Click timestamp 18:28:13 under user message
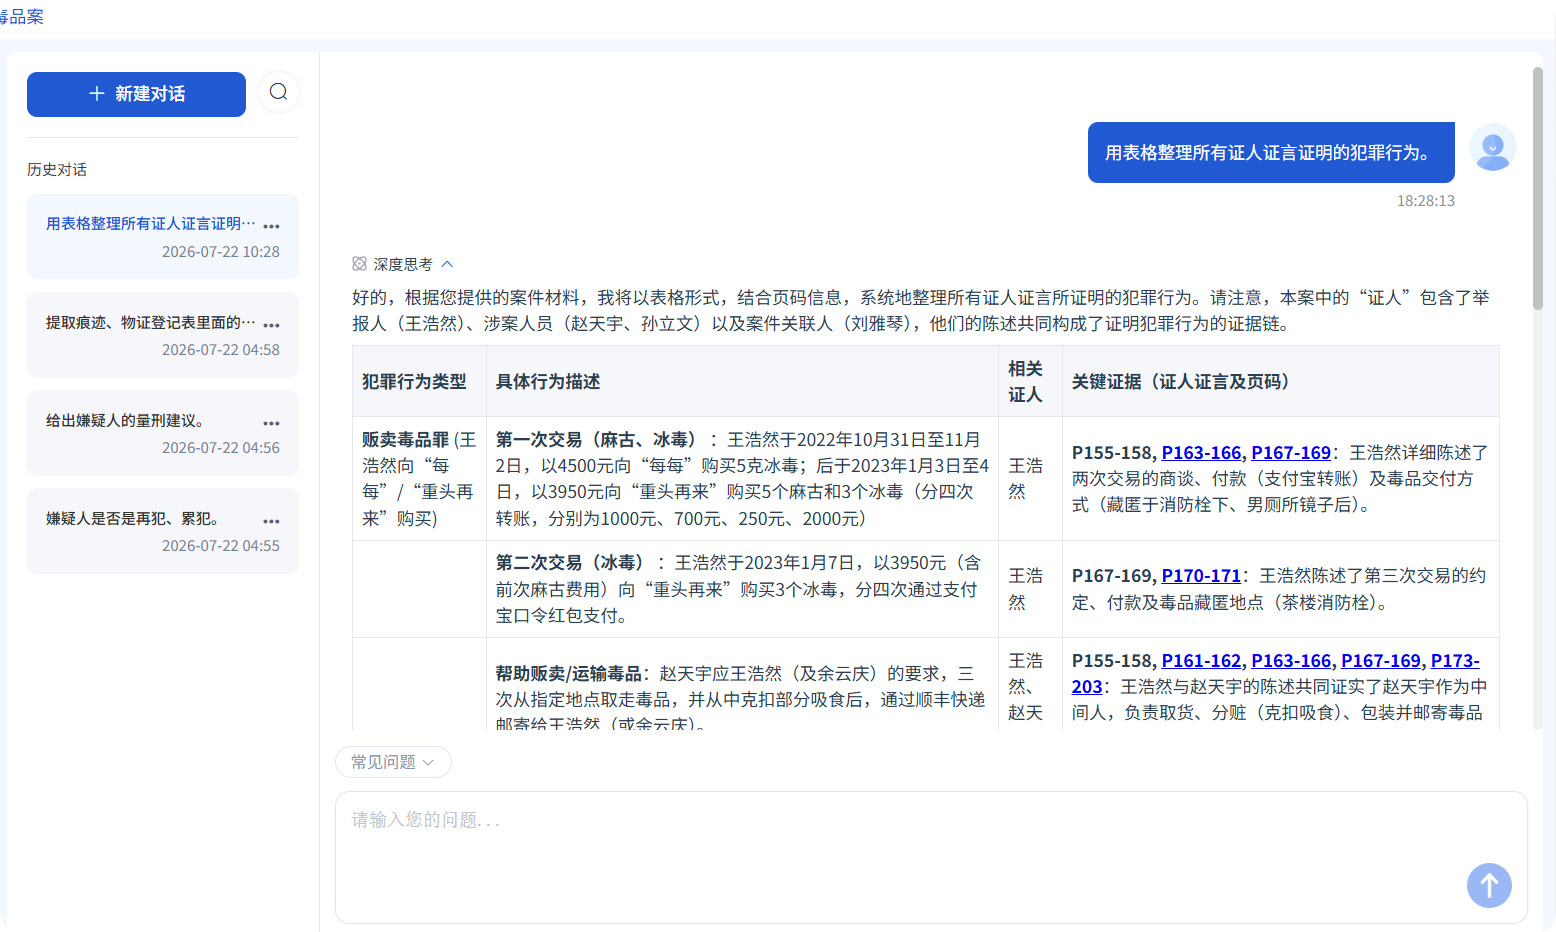Screen dimensions: 1556x932 click(1425, 201)
